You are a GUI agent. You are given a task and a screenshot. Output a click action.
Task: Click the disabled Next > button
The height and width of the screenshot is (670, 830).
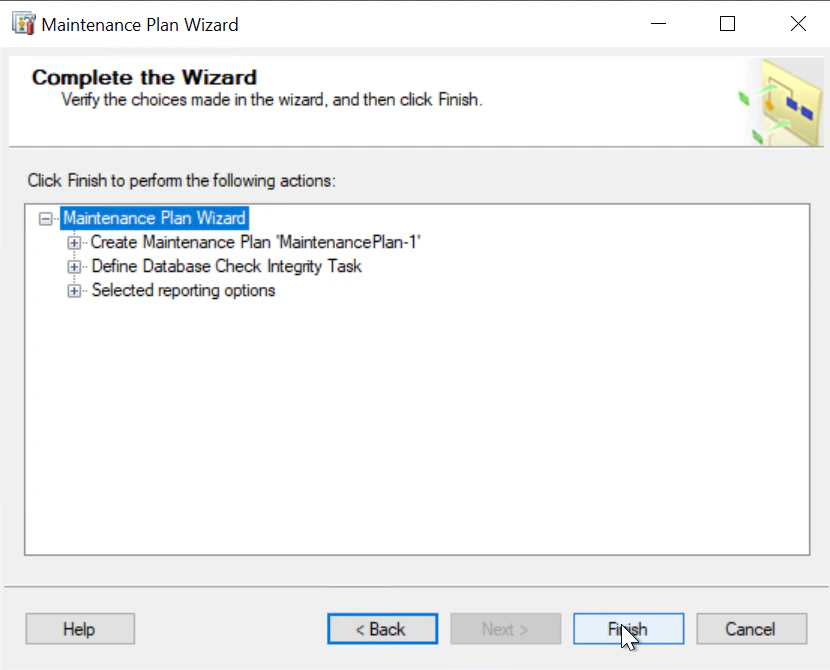coord(505,629)
